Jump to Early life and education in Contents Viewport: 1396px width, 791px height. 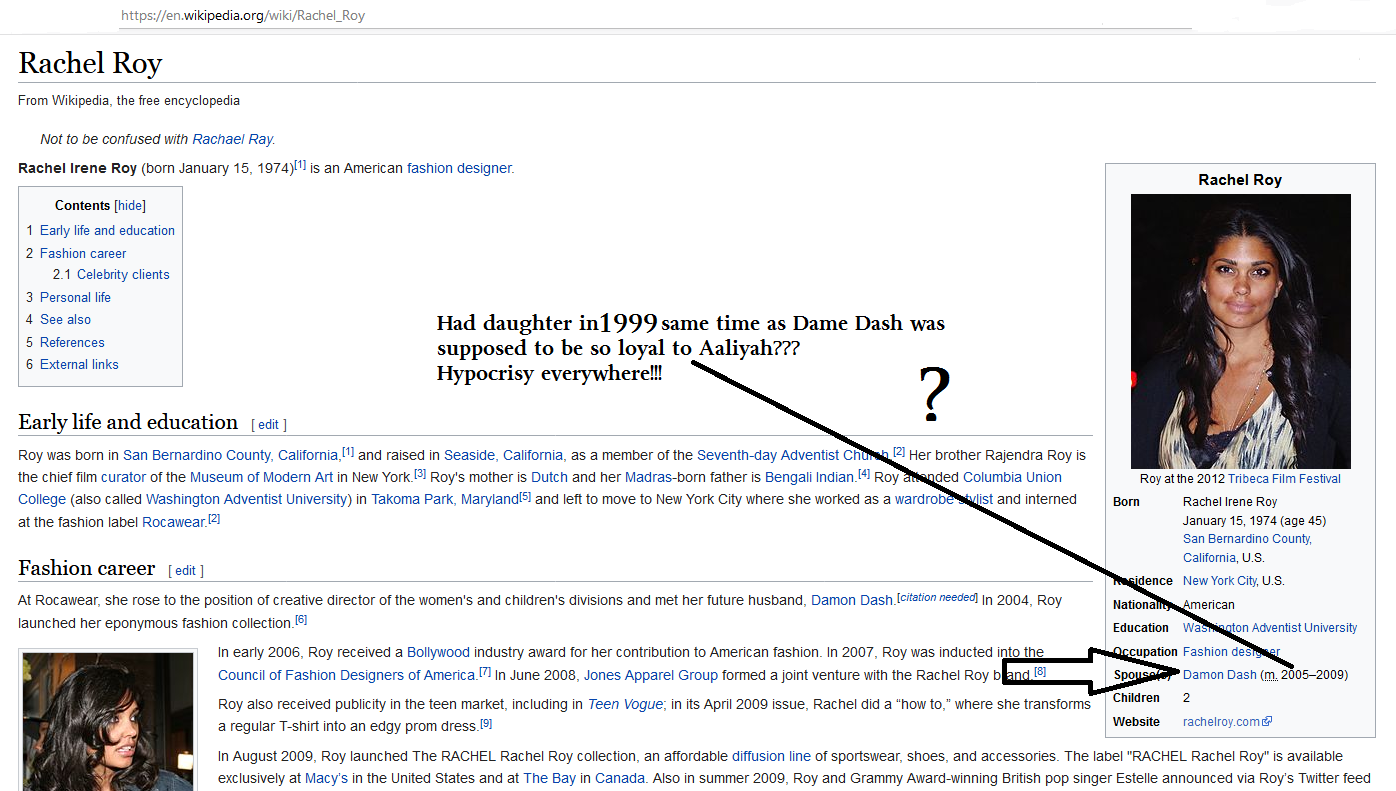107,230
